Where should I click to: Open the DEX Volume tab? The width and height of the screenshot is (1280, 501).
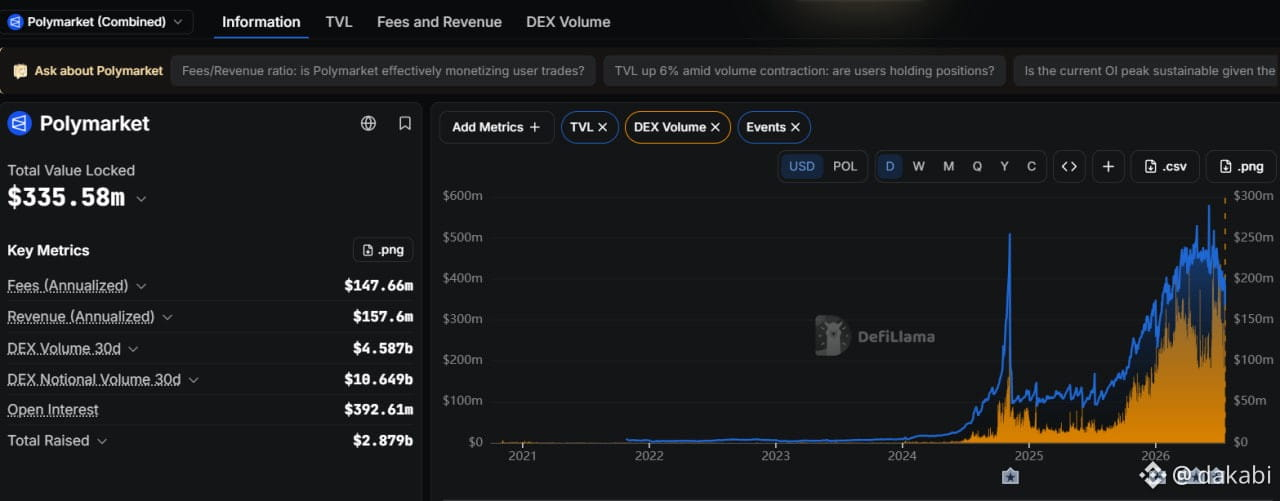568,21
